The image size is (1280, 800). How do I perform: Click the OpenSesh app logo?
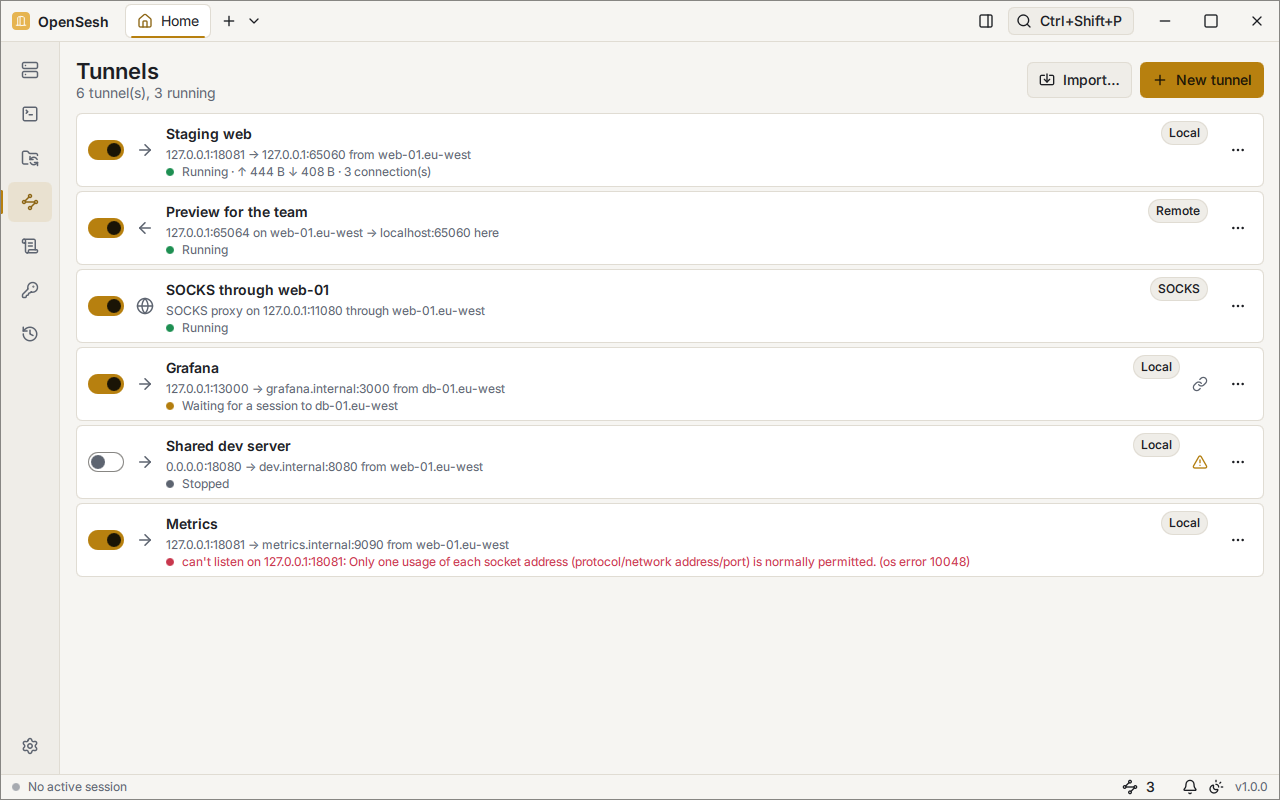(x=21, y=21)
